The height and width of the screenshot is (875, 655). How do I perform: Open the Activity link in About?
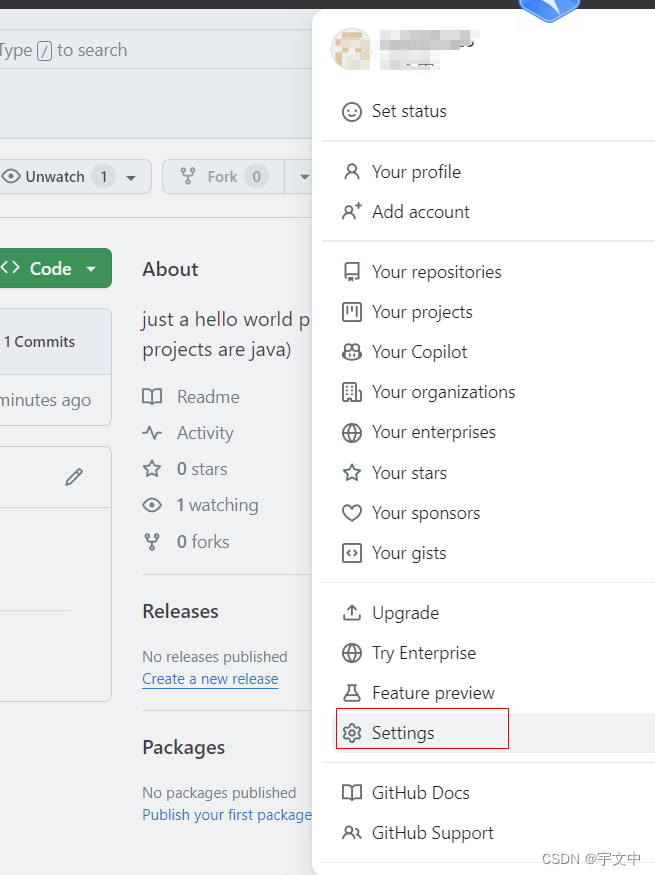coord(205,433)
